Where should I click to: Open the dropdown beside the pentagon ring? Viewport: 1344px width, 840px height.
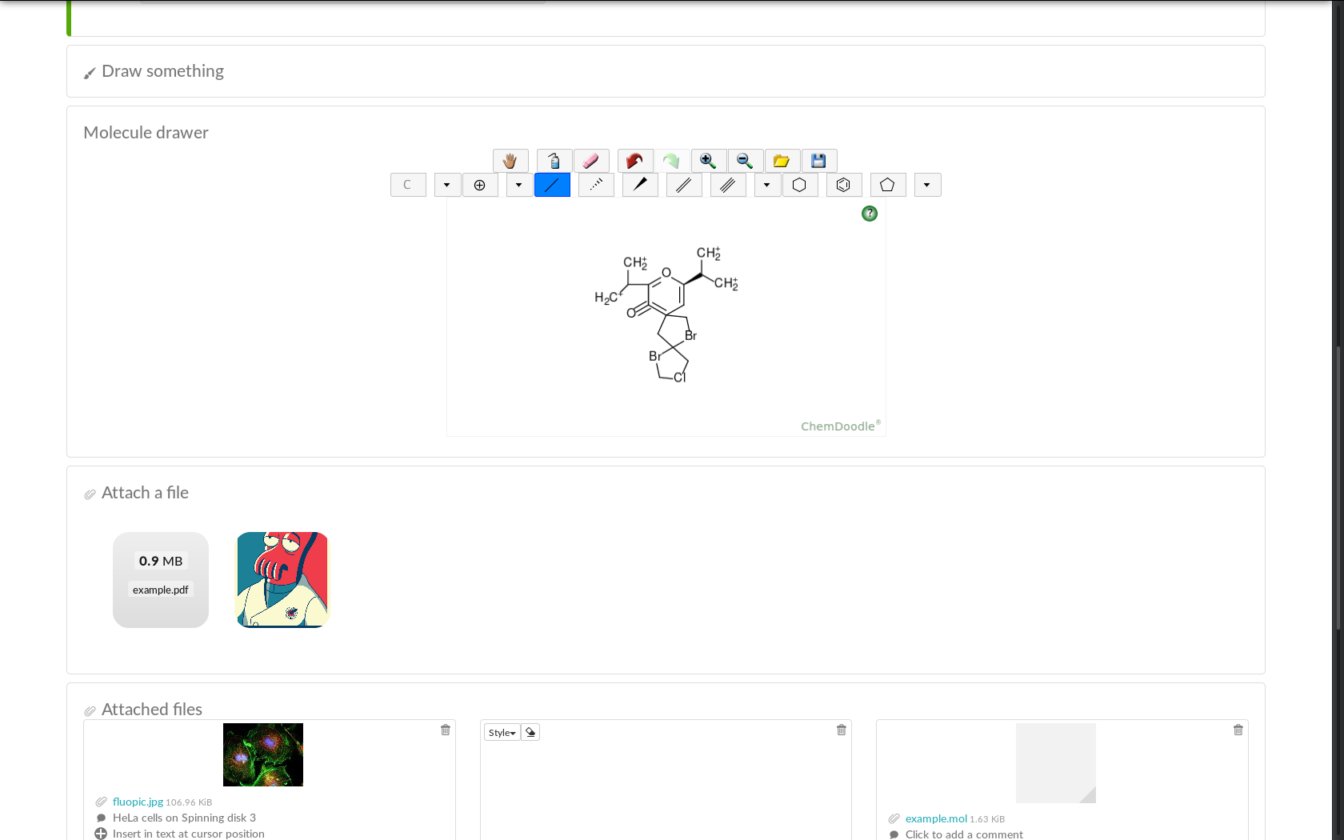[927, 185]
